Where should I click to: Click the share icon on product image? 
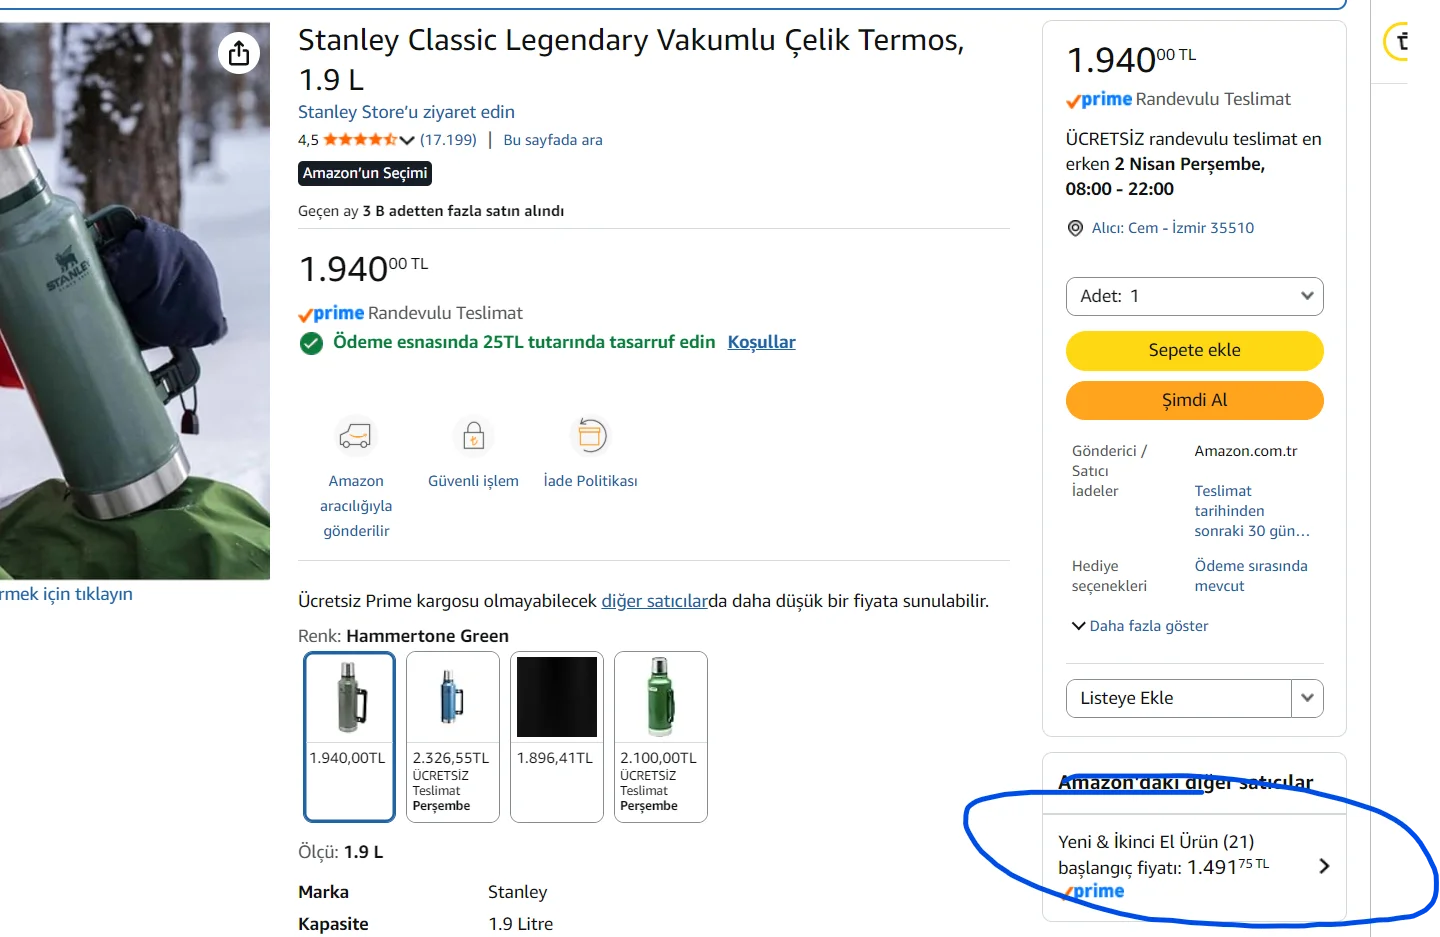239,53
